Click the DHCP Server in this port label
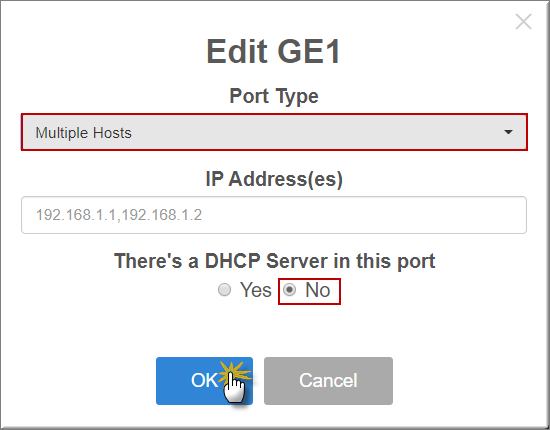Viewport: 550px width, 430px height. point(275,261)
